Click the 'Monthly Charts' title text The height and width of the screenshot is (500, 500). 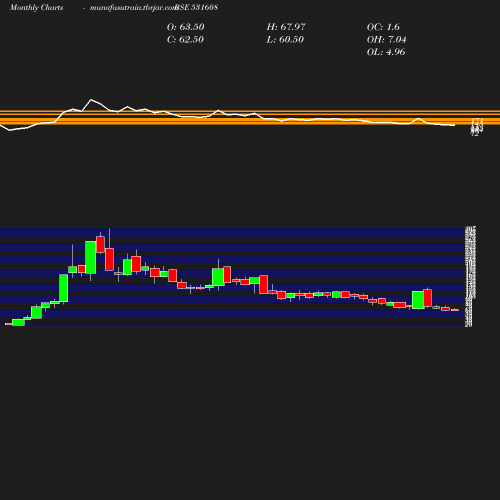click(x=37, y=8)
